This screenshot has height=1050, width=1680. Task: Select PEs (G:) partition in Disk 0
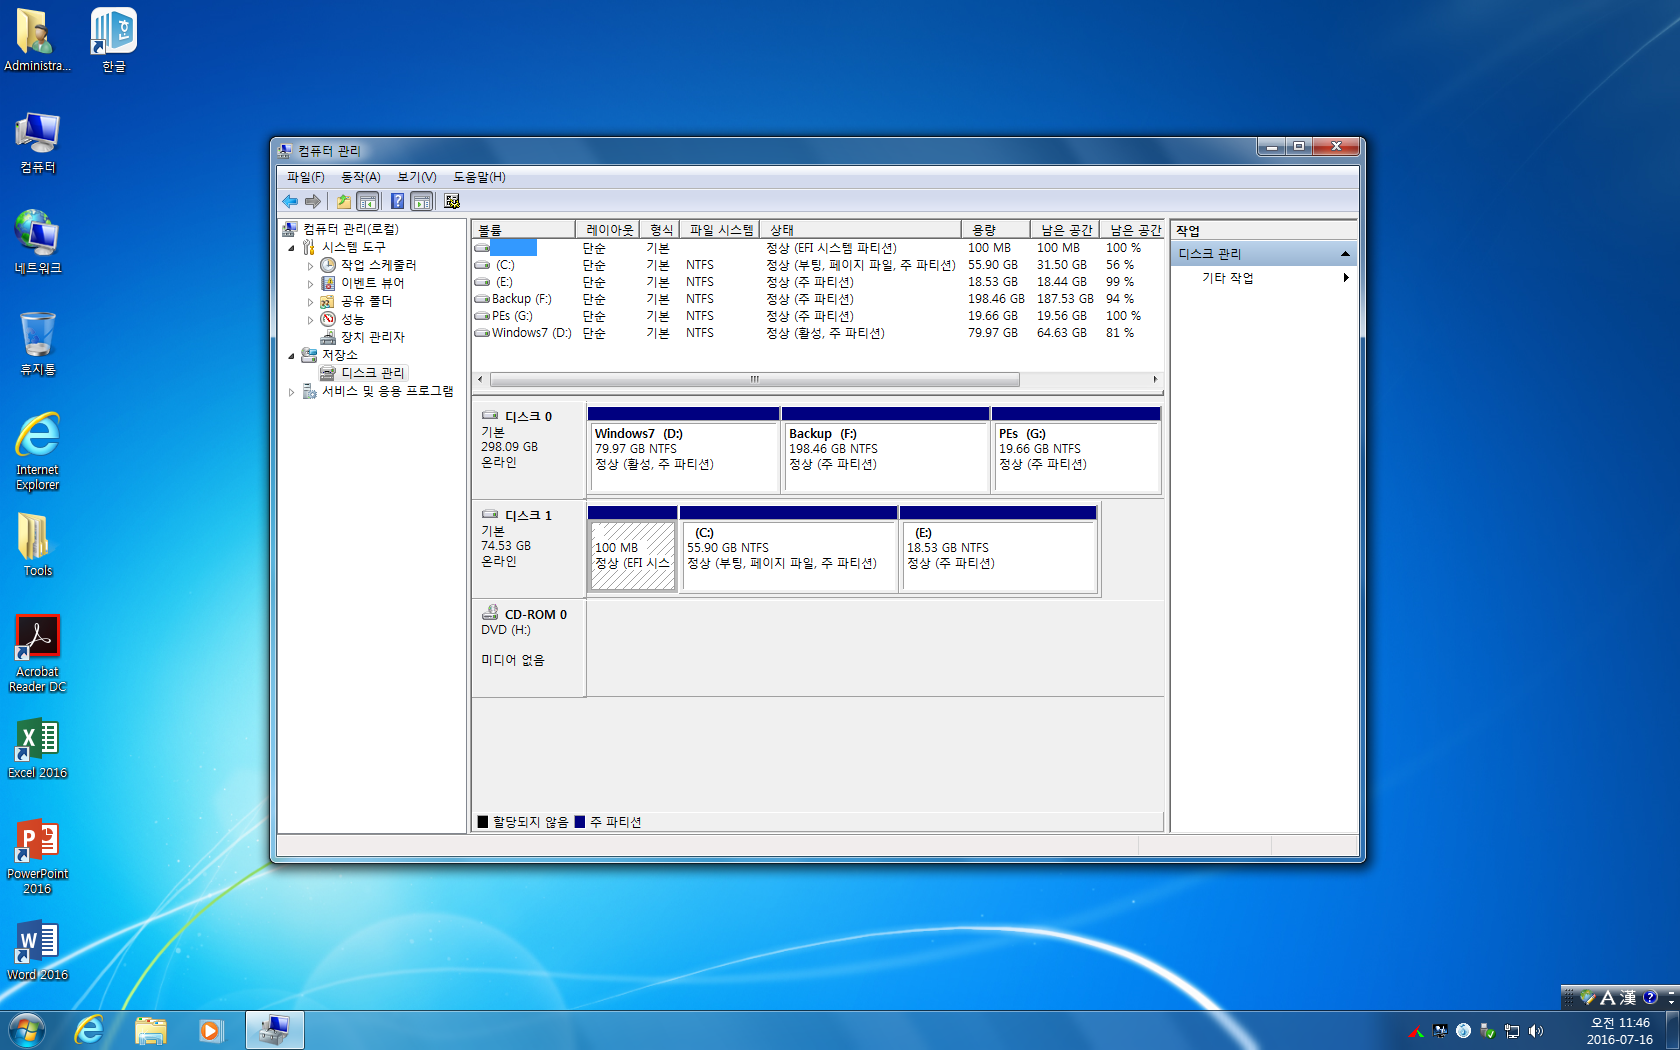pyautogui.click(x=1076, y=450)
